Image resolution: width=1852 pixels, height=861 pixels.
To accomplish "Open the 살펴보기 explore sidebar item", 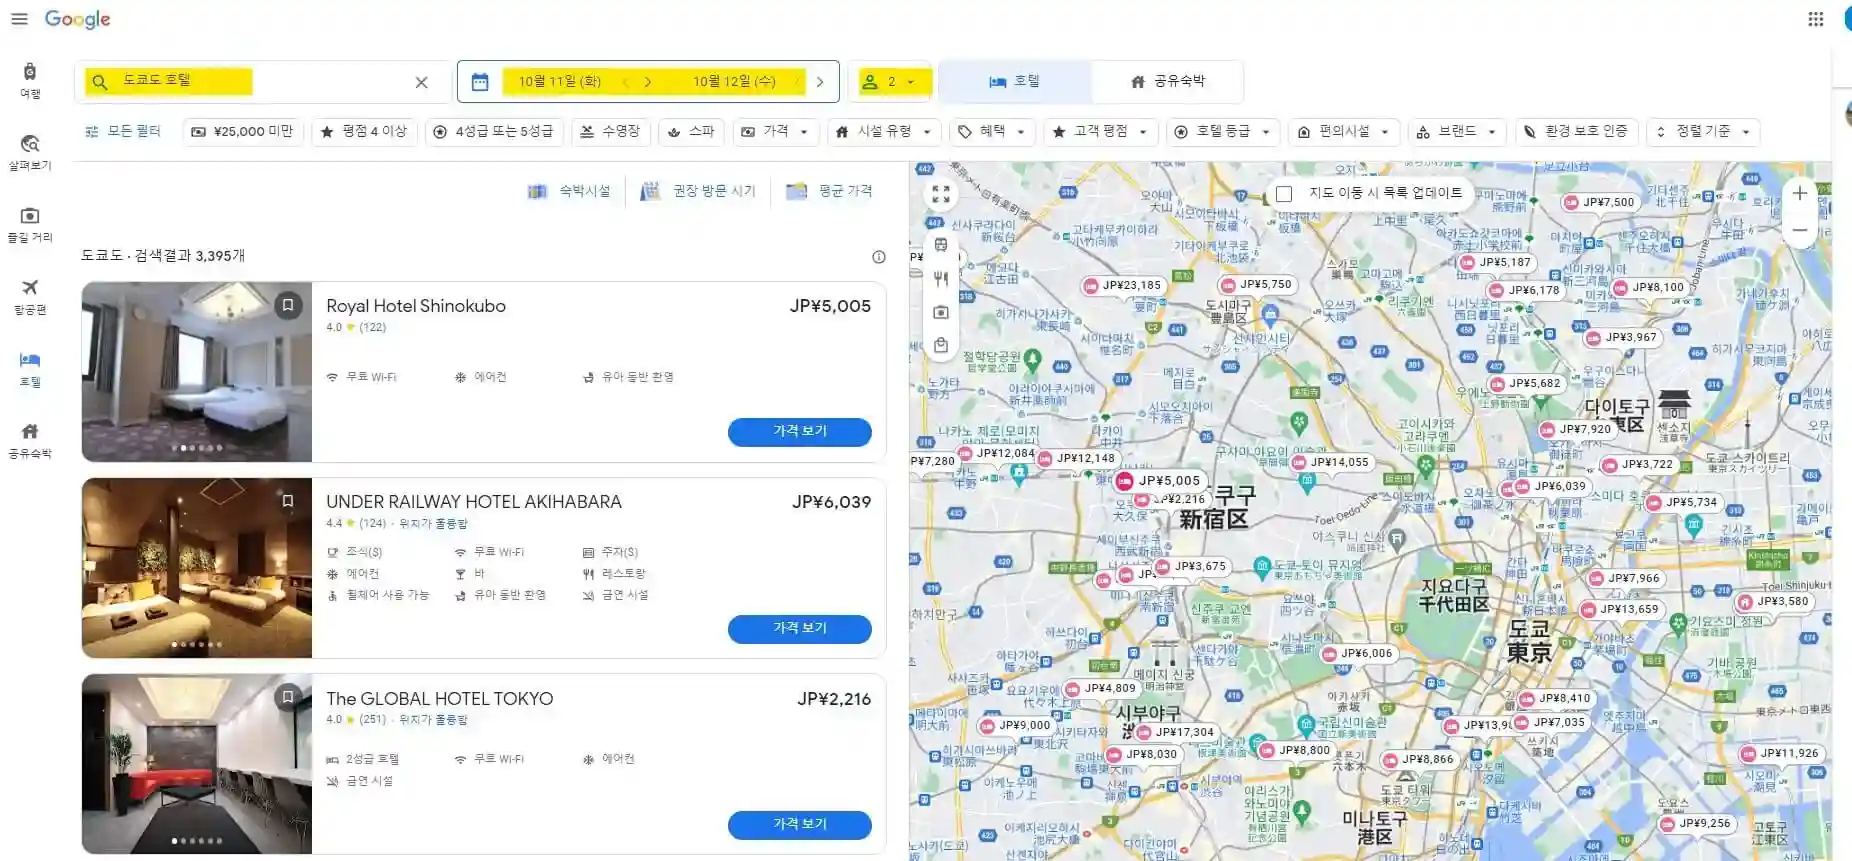I will 30,153.
